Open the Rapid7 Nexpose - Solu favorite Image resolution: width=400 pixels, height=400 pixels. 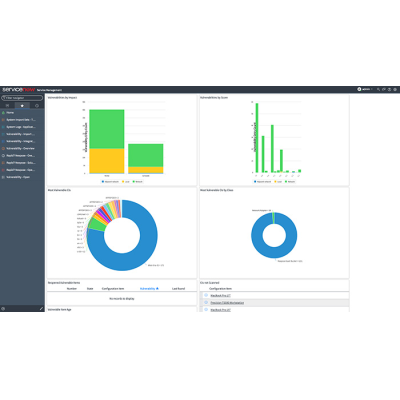coord(21,163)
